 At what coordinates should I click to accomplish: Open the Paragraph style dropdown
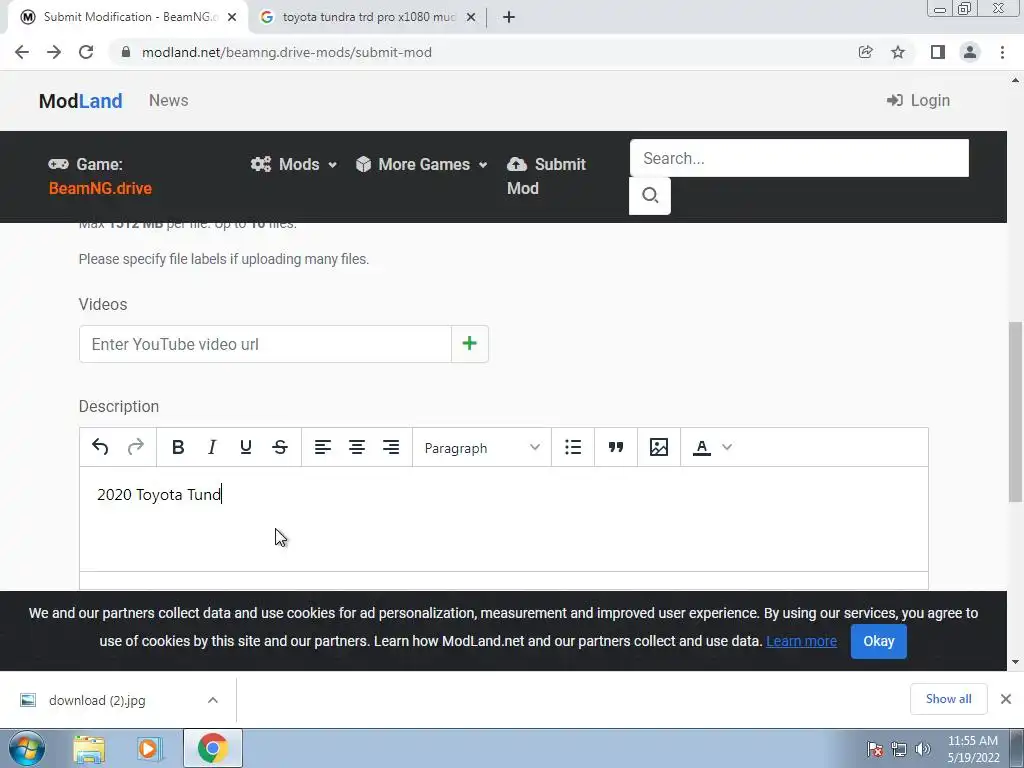point(482,448)
